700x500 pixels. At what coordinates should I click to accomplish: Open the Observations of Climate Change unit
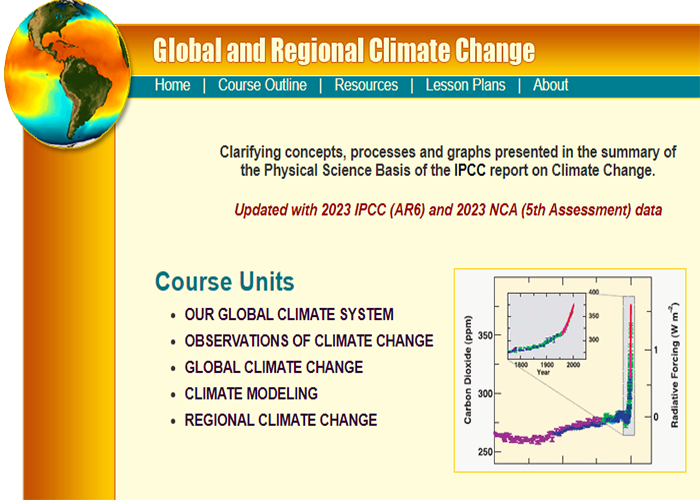309,341
